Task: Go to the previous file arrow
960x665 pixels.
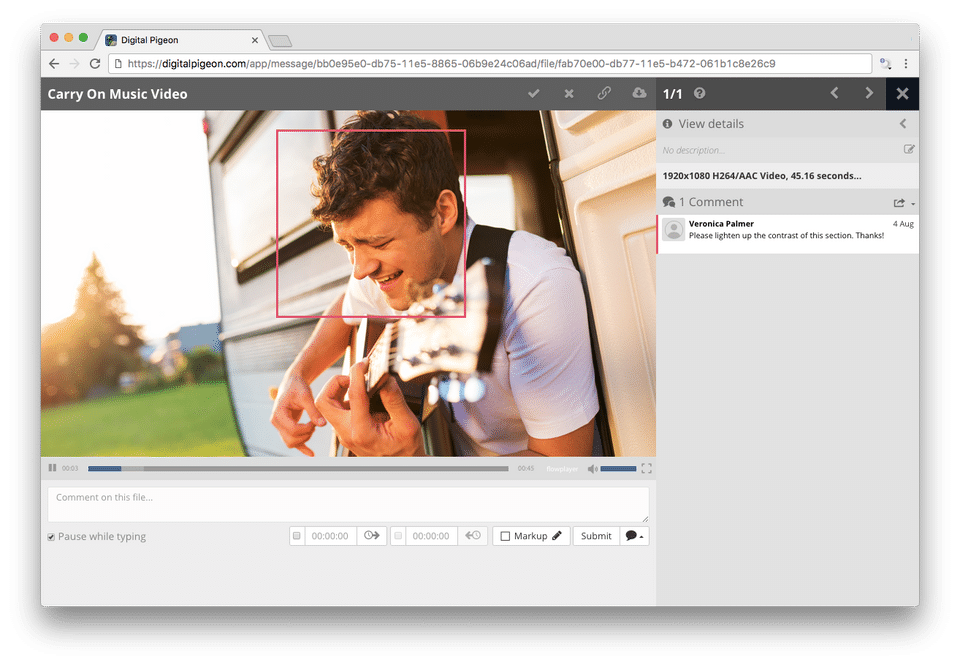Action: tap(834, 93)
